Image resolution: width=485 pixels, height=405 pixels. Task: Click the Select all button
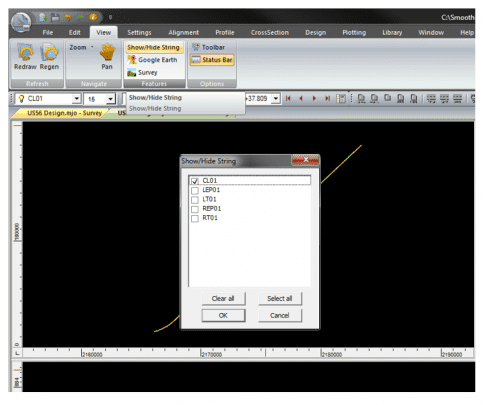pos(280,299)
